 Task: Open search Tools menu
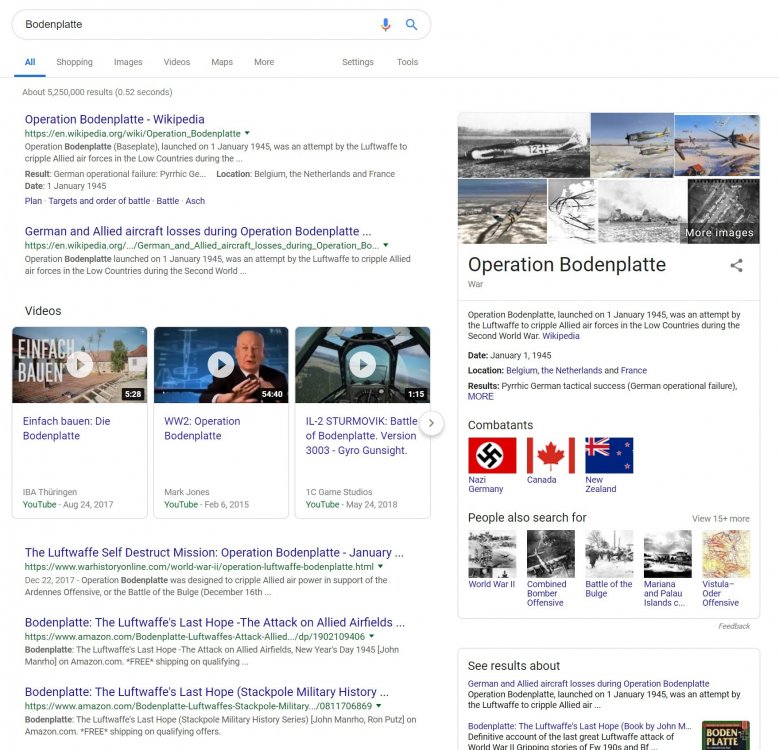(x=407, y=62)
